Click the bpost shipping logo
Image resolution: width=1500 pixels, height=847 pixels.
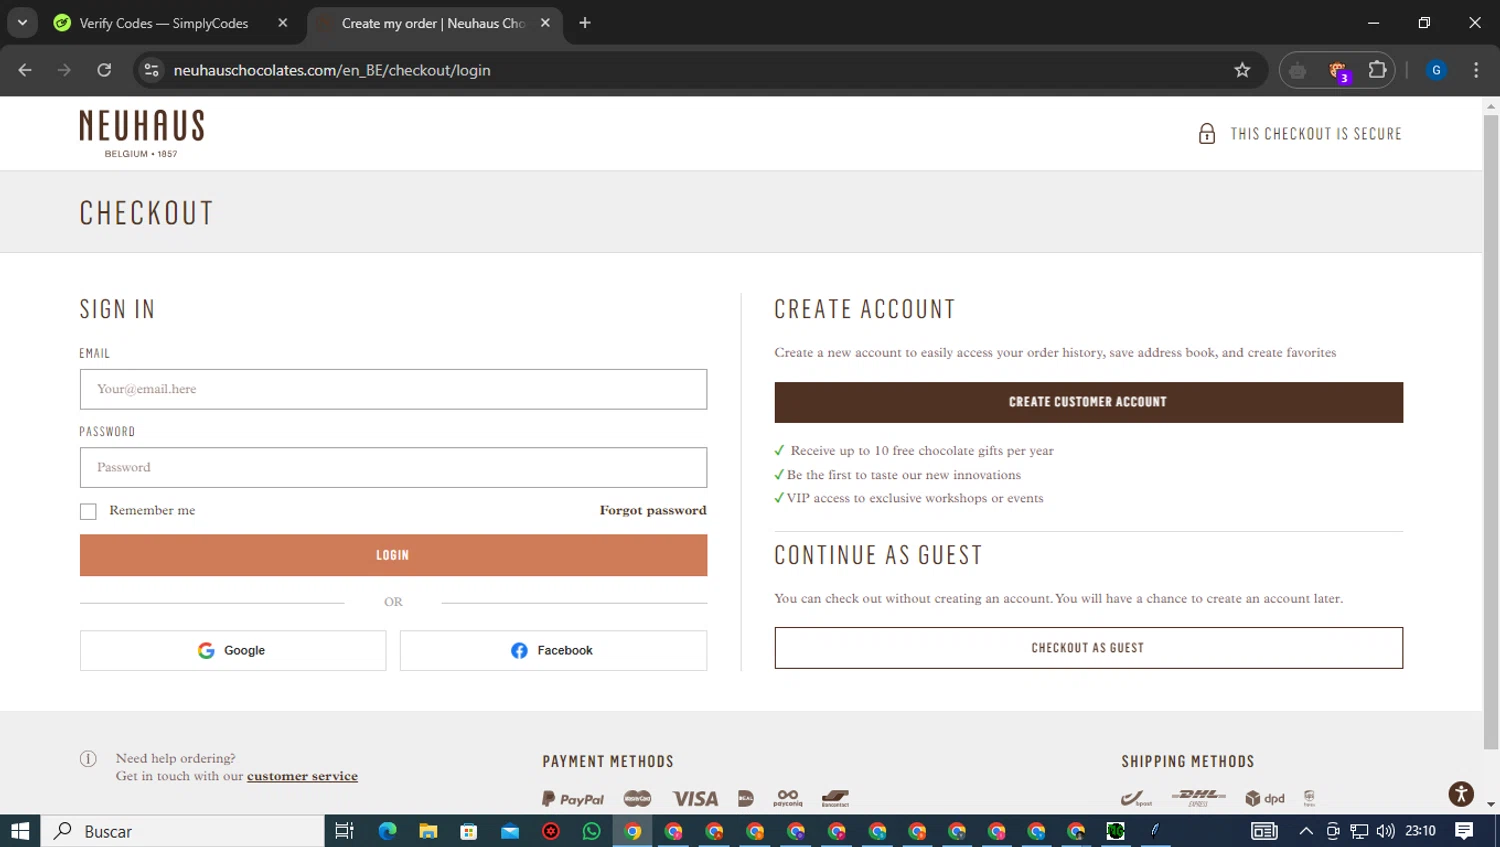point(1136,798)
